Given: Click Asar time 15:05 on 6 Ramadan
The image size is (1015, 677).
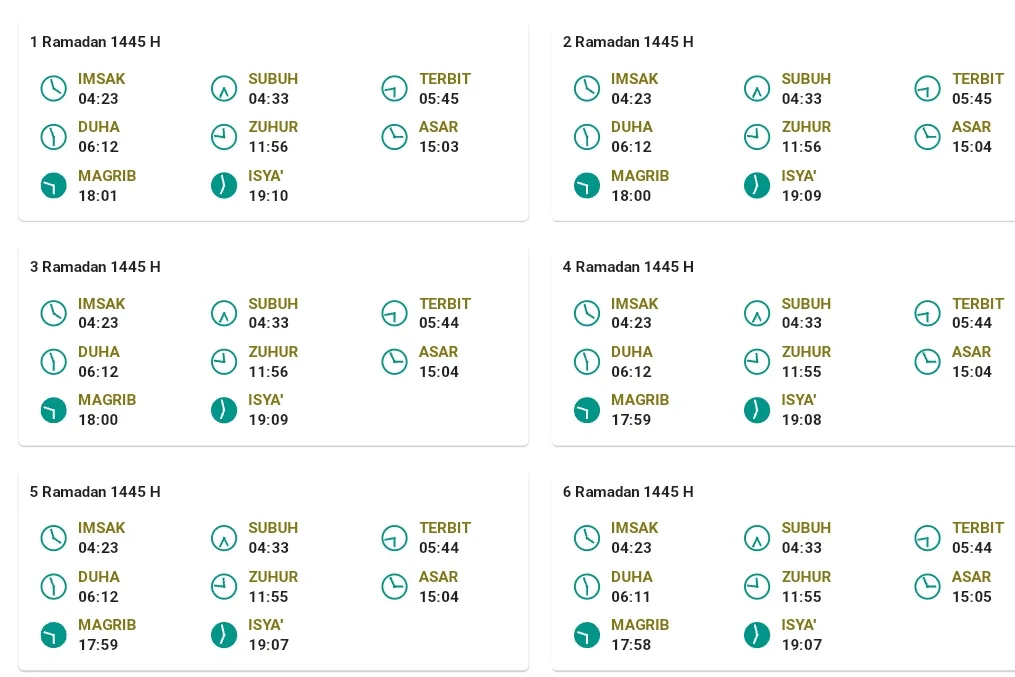Looking at the screenshot, I should click(x=972, y=597).
